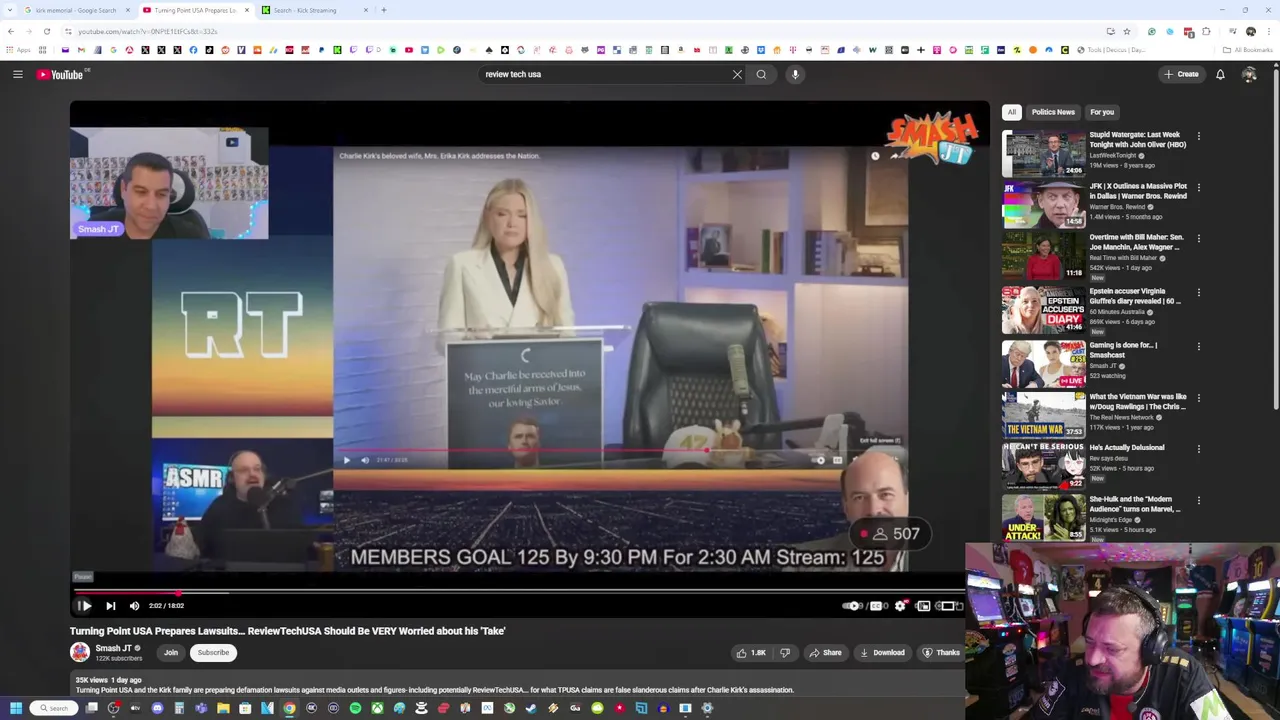Open options for Vietnam War video
Viewport: 1280px width, 720px height.
(1198, 397)
